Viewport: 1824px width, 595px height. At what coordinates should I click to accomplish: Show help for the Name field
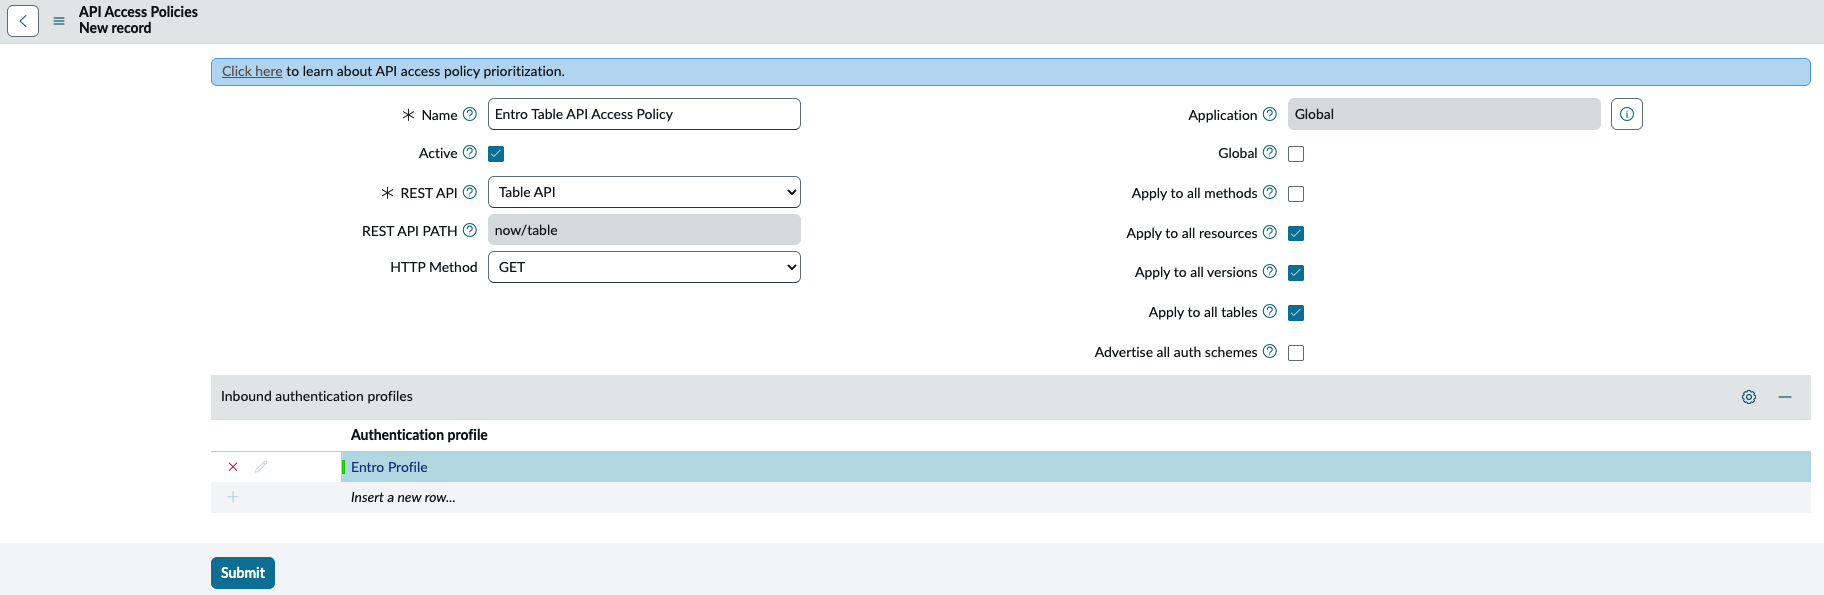[470, 114]
